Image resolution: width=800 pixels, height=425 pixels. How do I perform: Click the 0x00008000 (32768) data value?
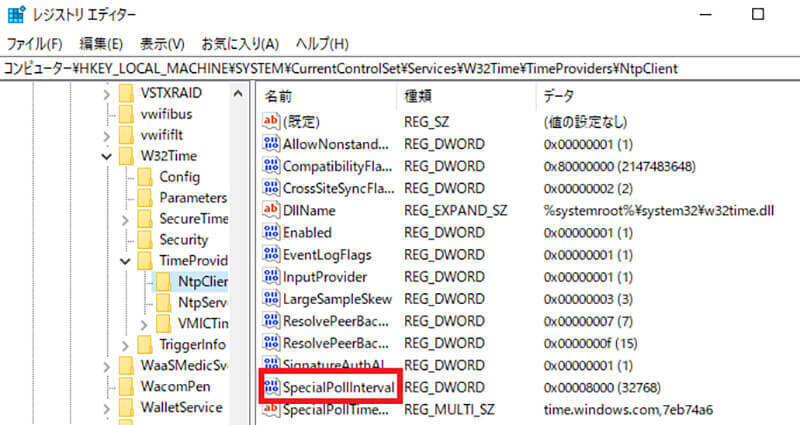[x=602, y=388]
